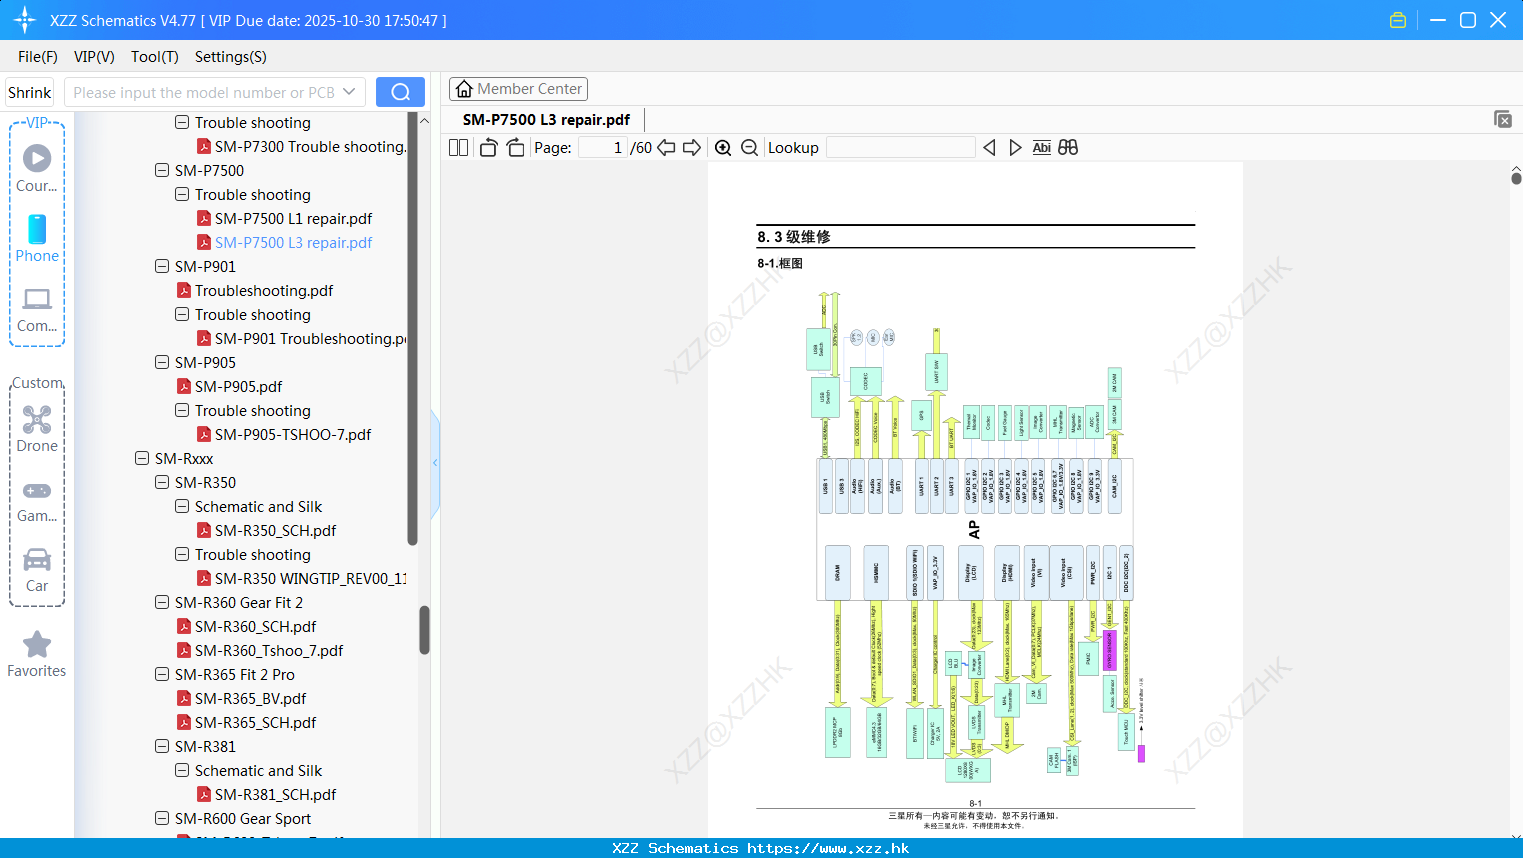Collapse the SM-Rxxx node
The image size is (1523, 858).
tap(142, 458)
